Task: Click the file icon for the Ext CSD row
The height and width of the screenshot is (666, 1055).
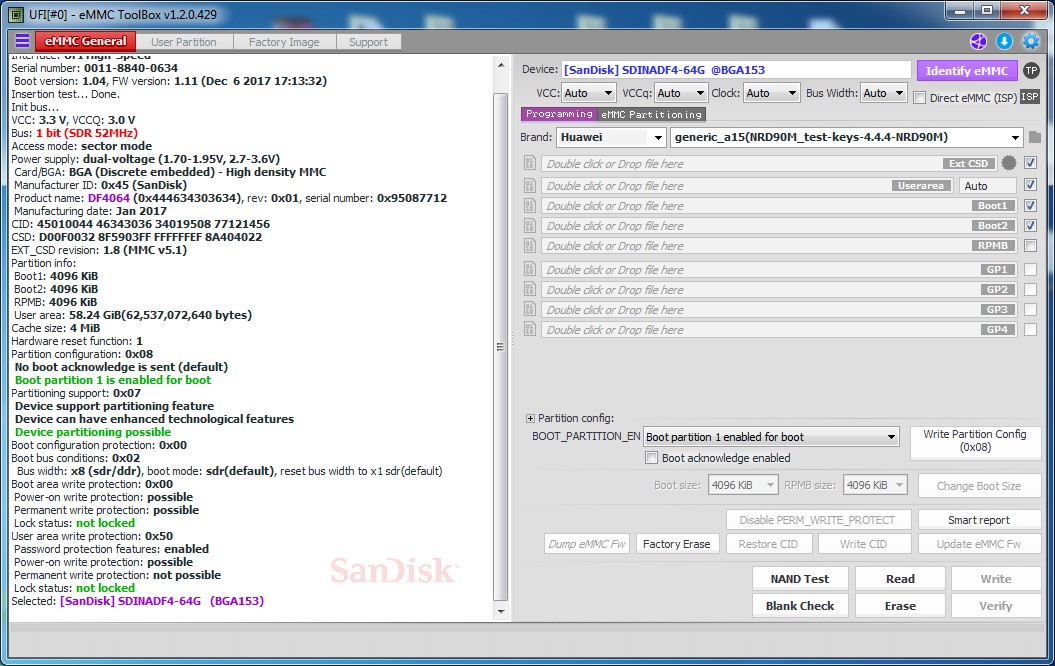Action: 530,163
